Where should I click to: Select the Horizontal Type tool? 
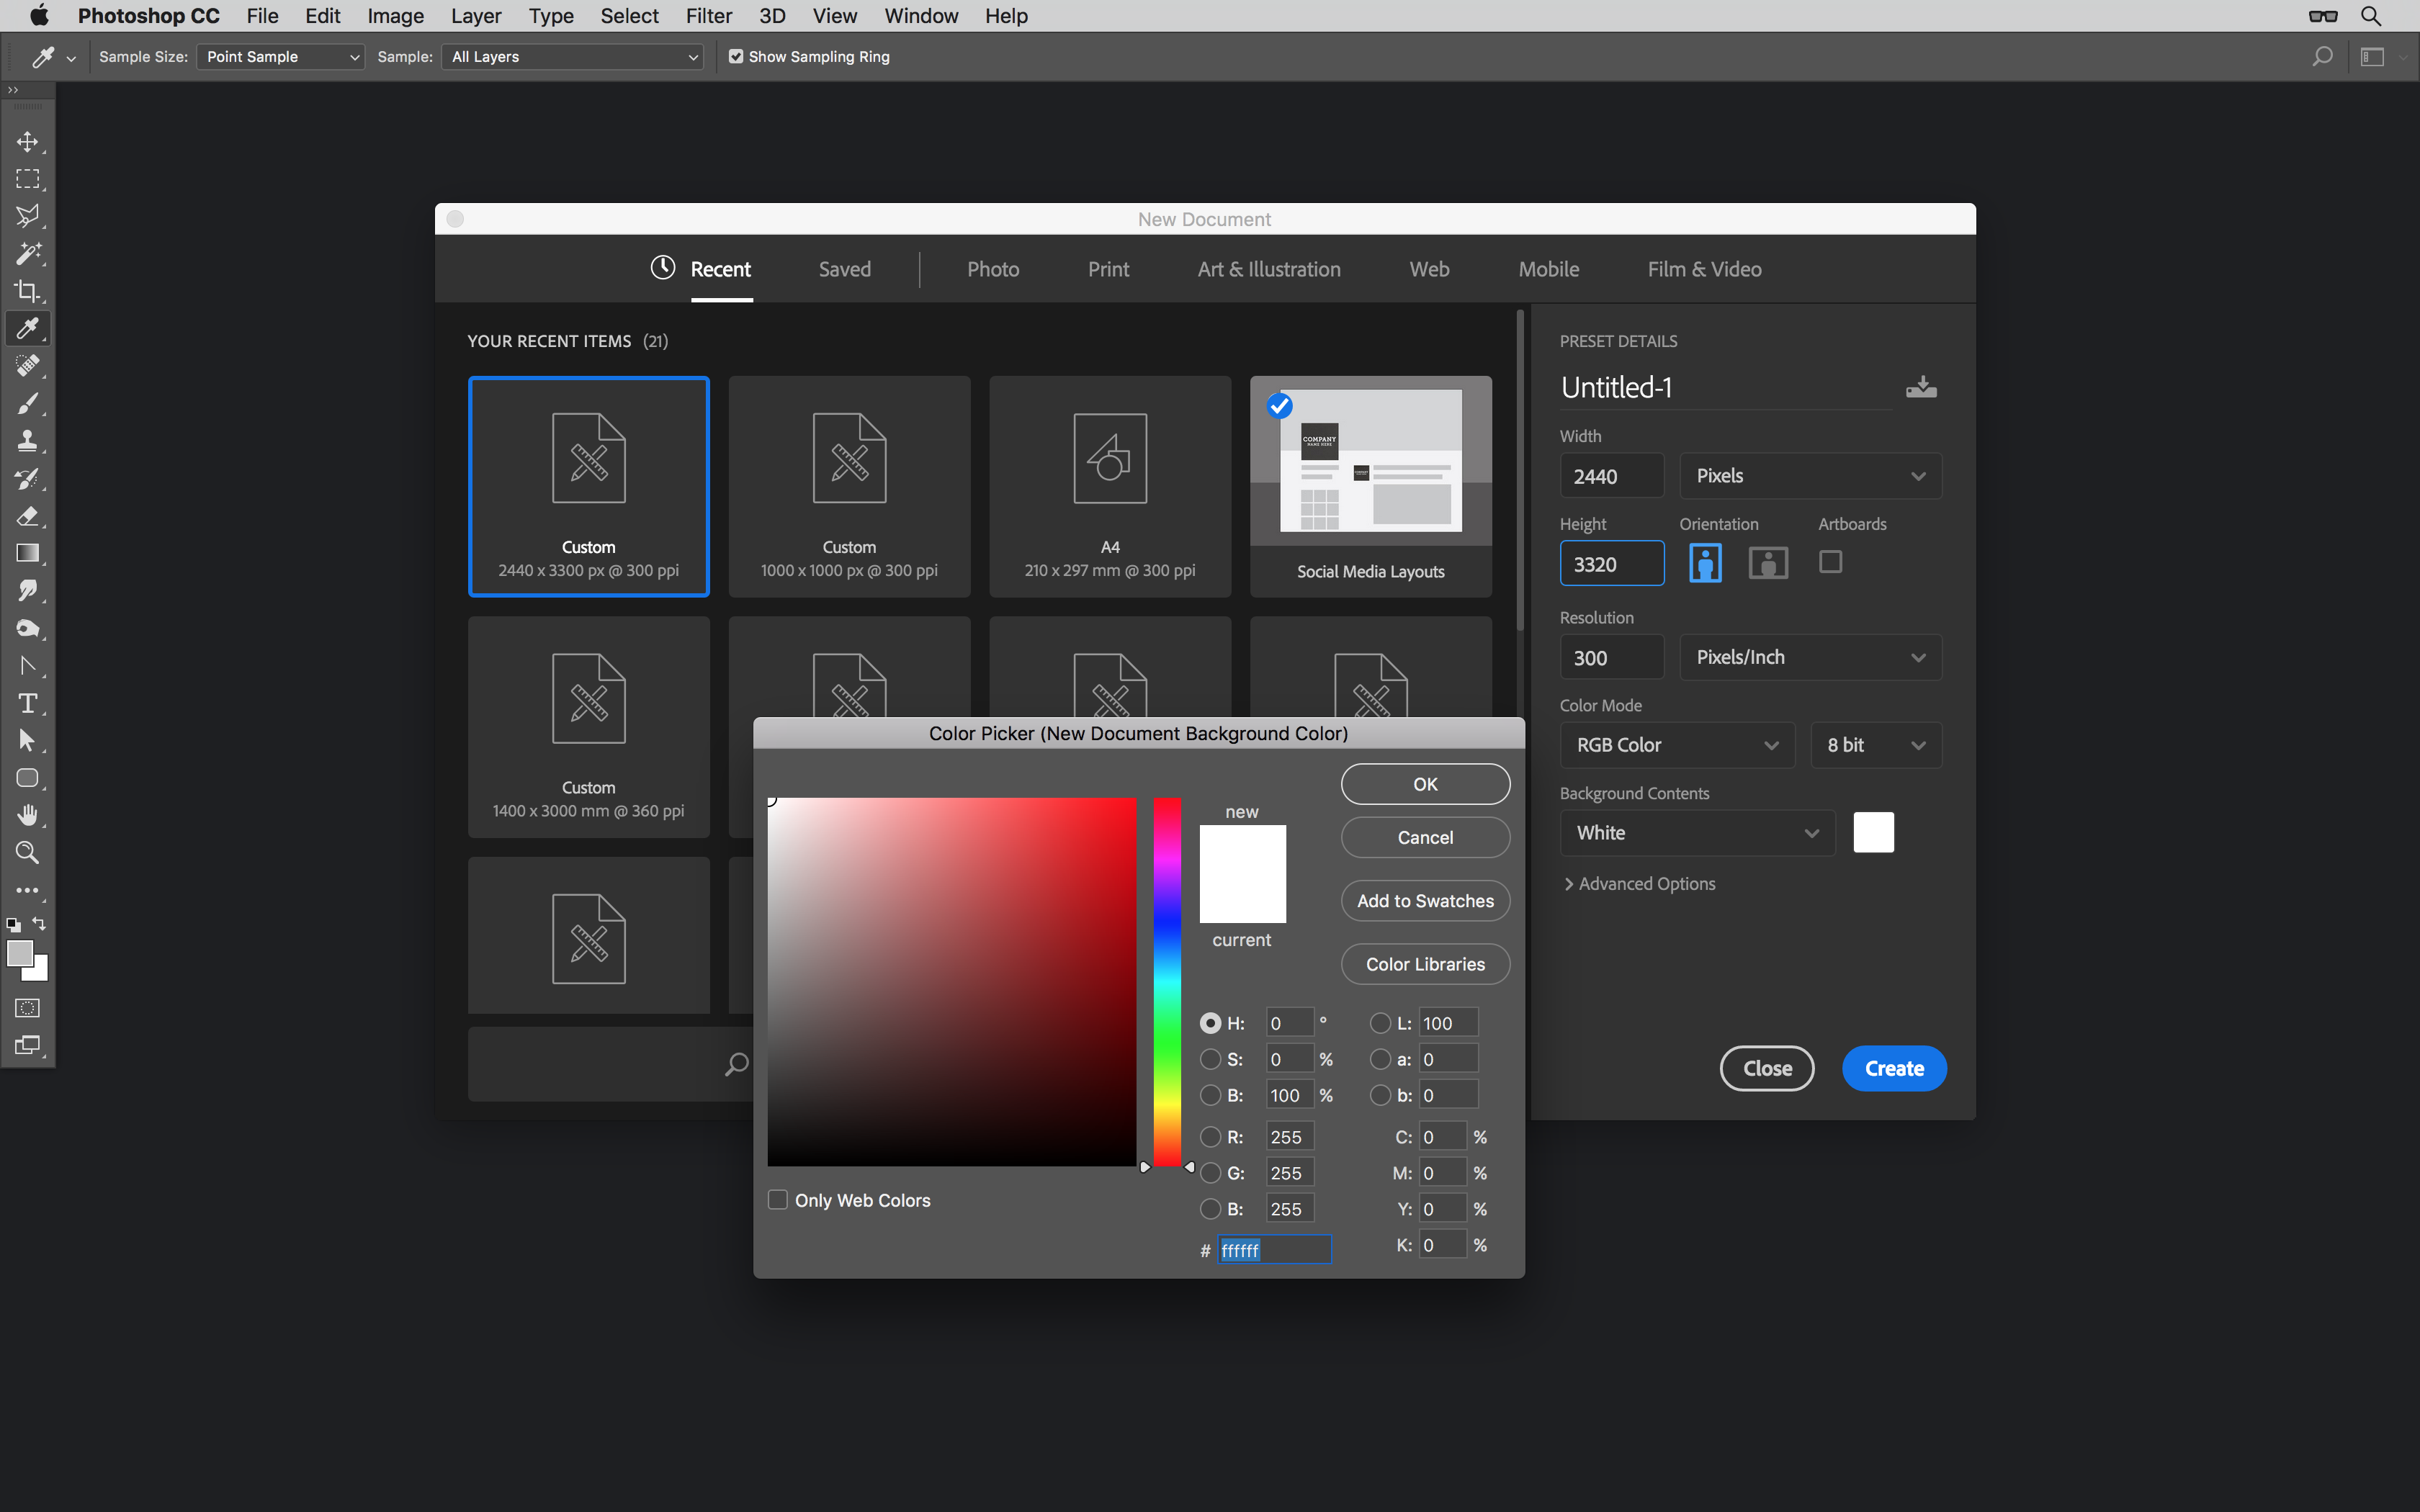(27, 703)
